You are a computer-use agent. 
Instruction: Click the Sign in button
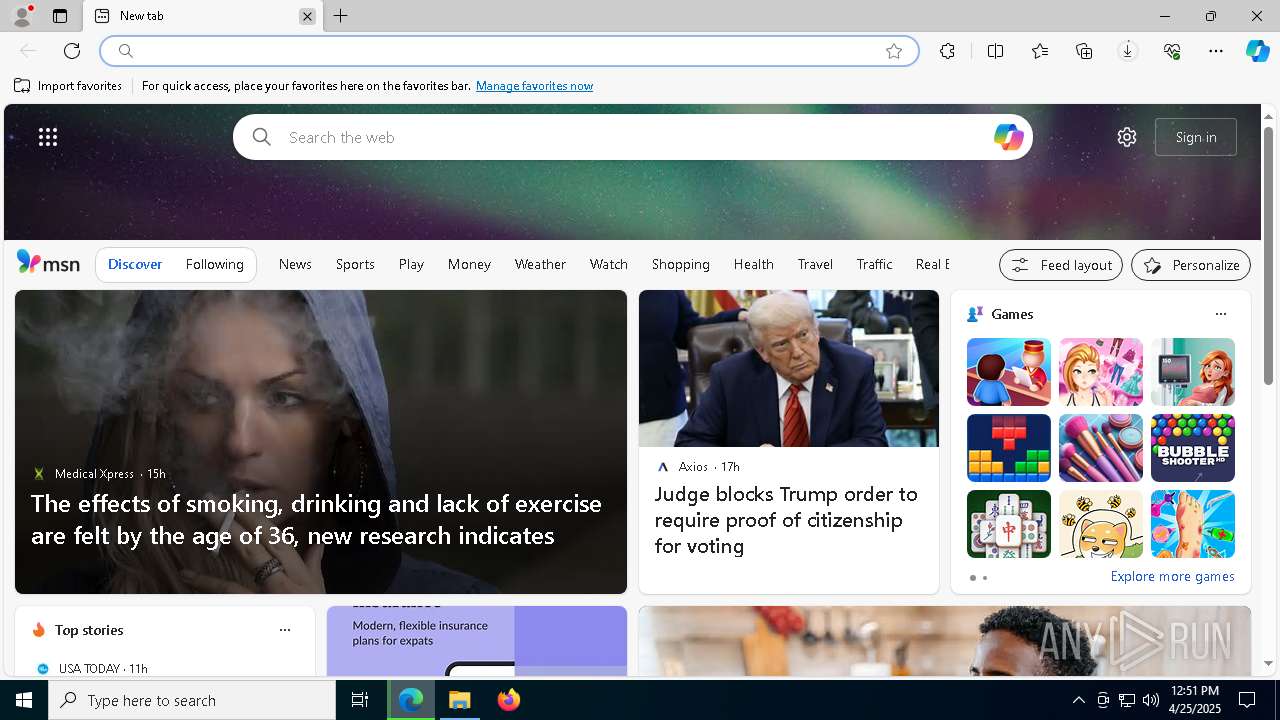pyautogui.click(x=1196, y=137)
